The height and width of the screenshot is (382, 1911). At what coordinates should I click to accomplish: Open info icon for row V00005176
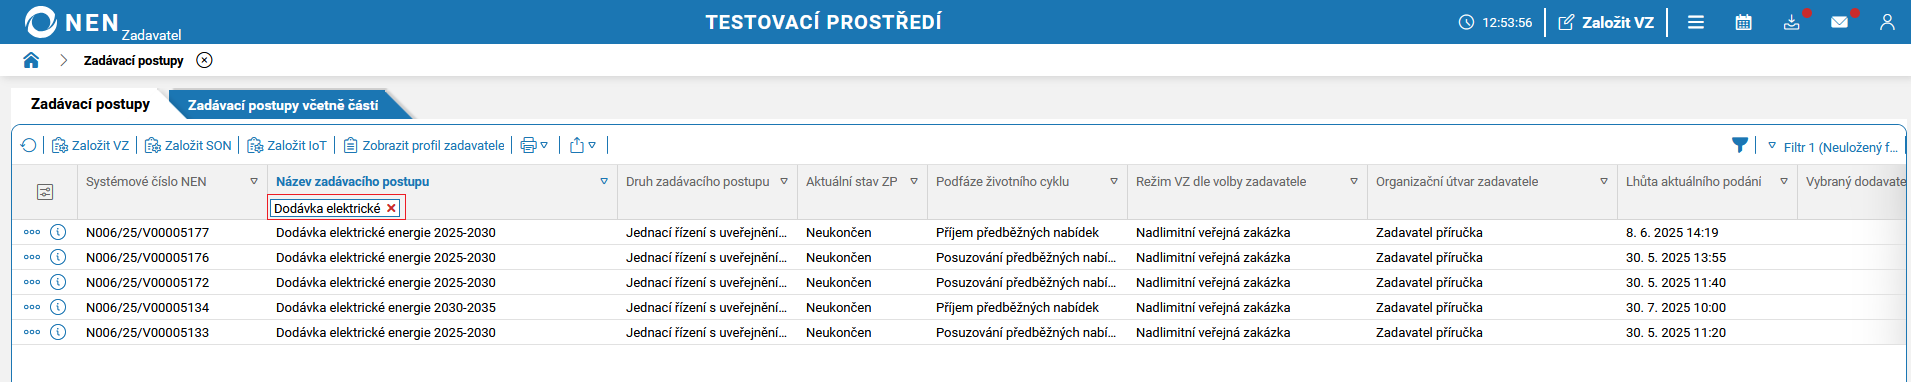pyautogui.click(x=58, y=257)
